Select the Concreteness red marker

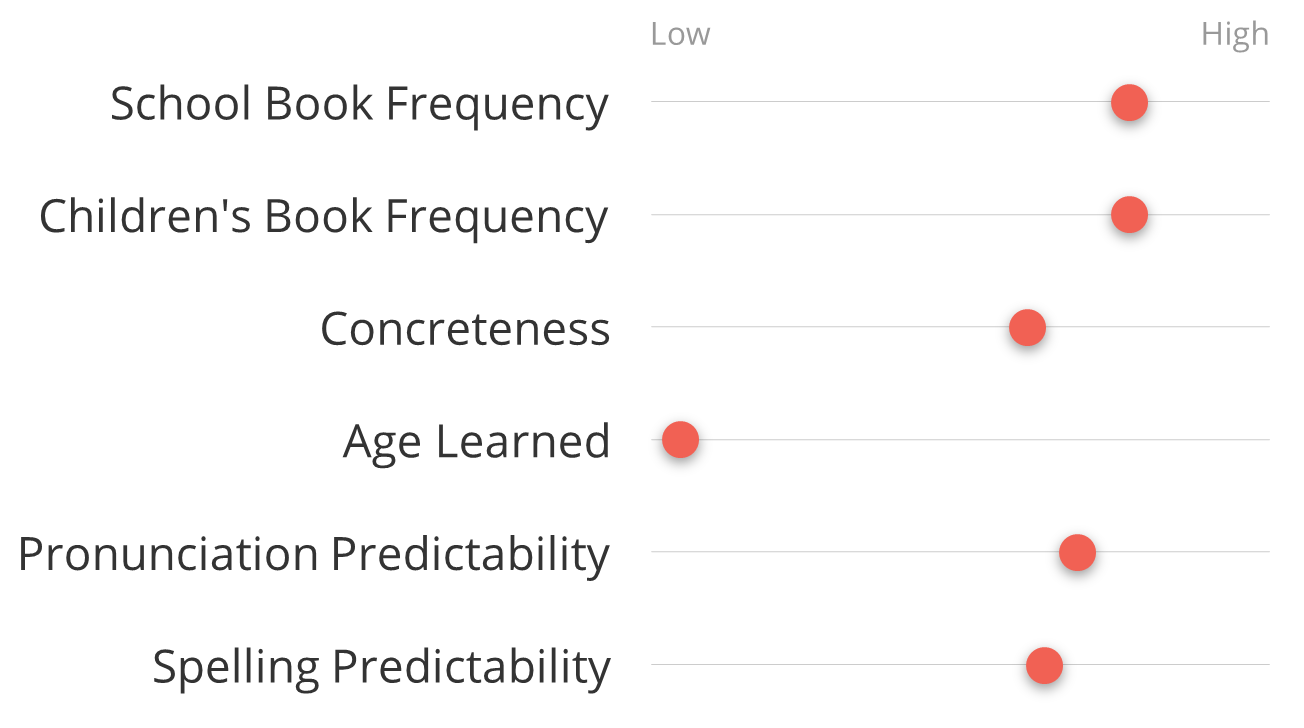(x=1027, y=327)
